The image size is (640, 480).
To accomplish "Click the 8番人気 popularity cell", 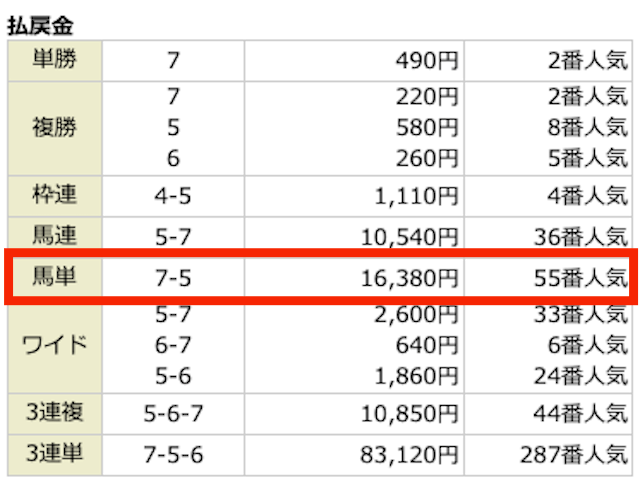I will click(x=588, y=127).
